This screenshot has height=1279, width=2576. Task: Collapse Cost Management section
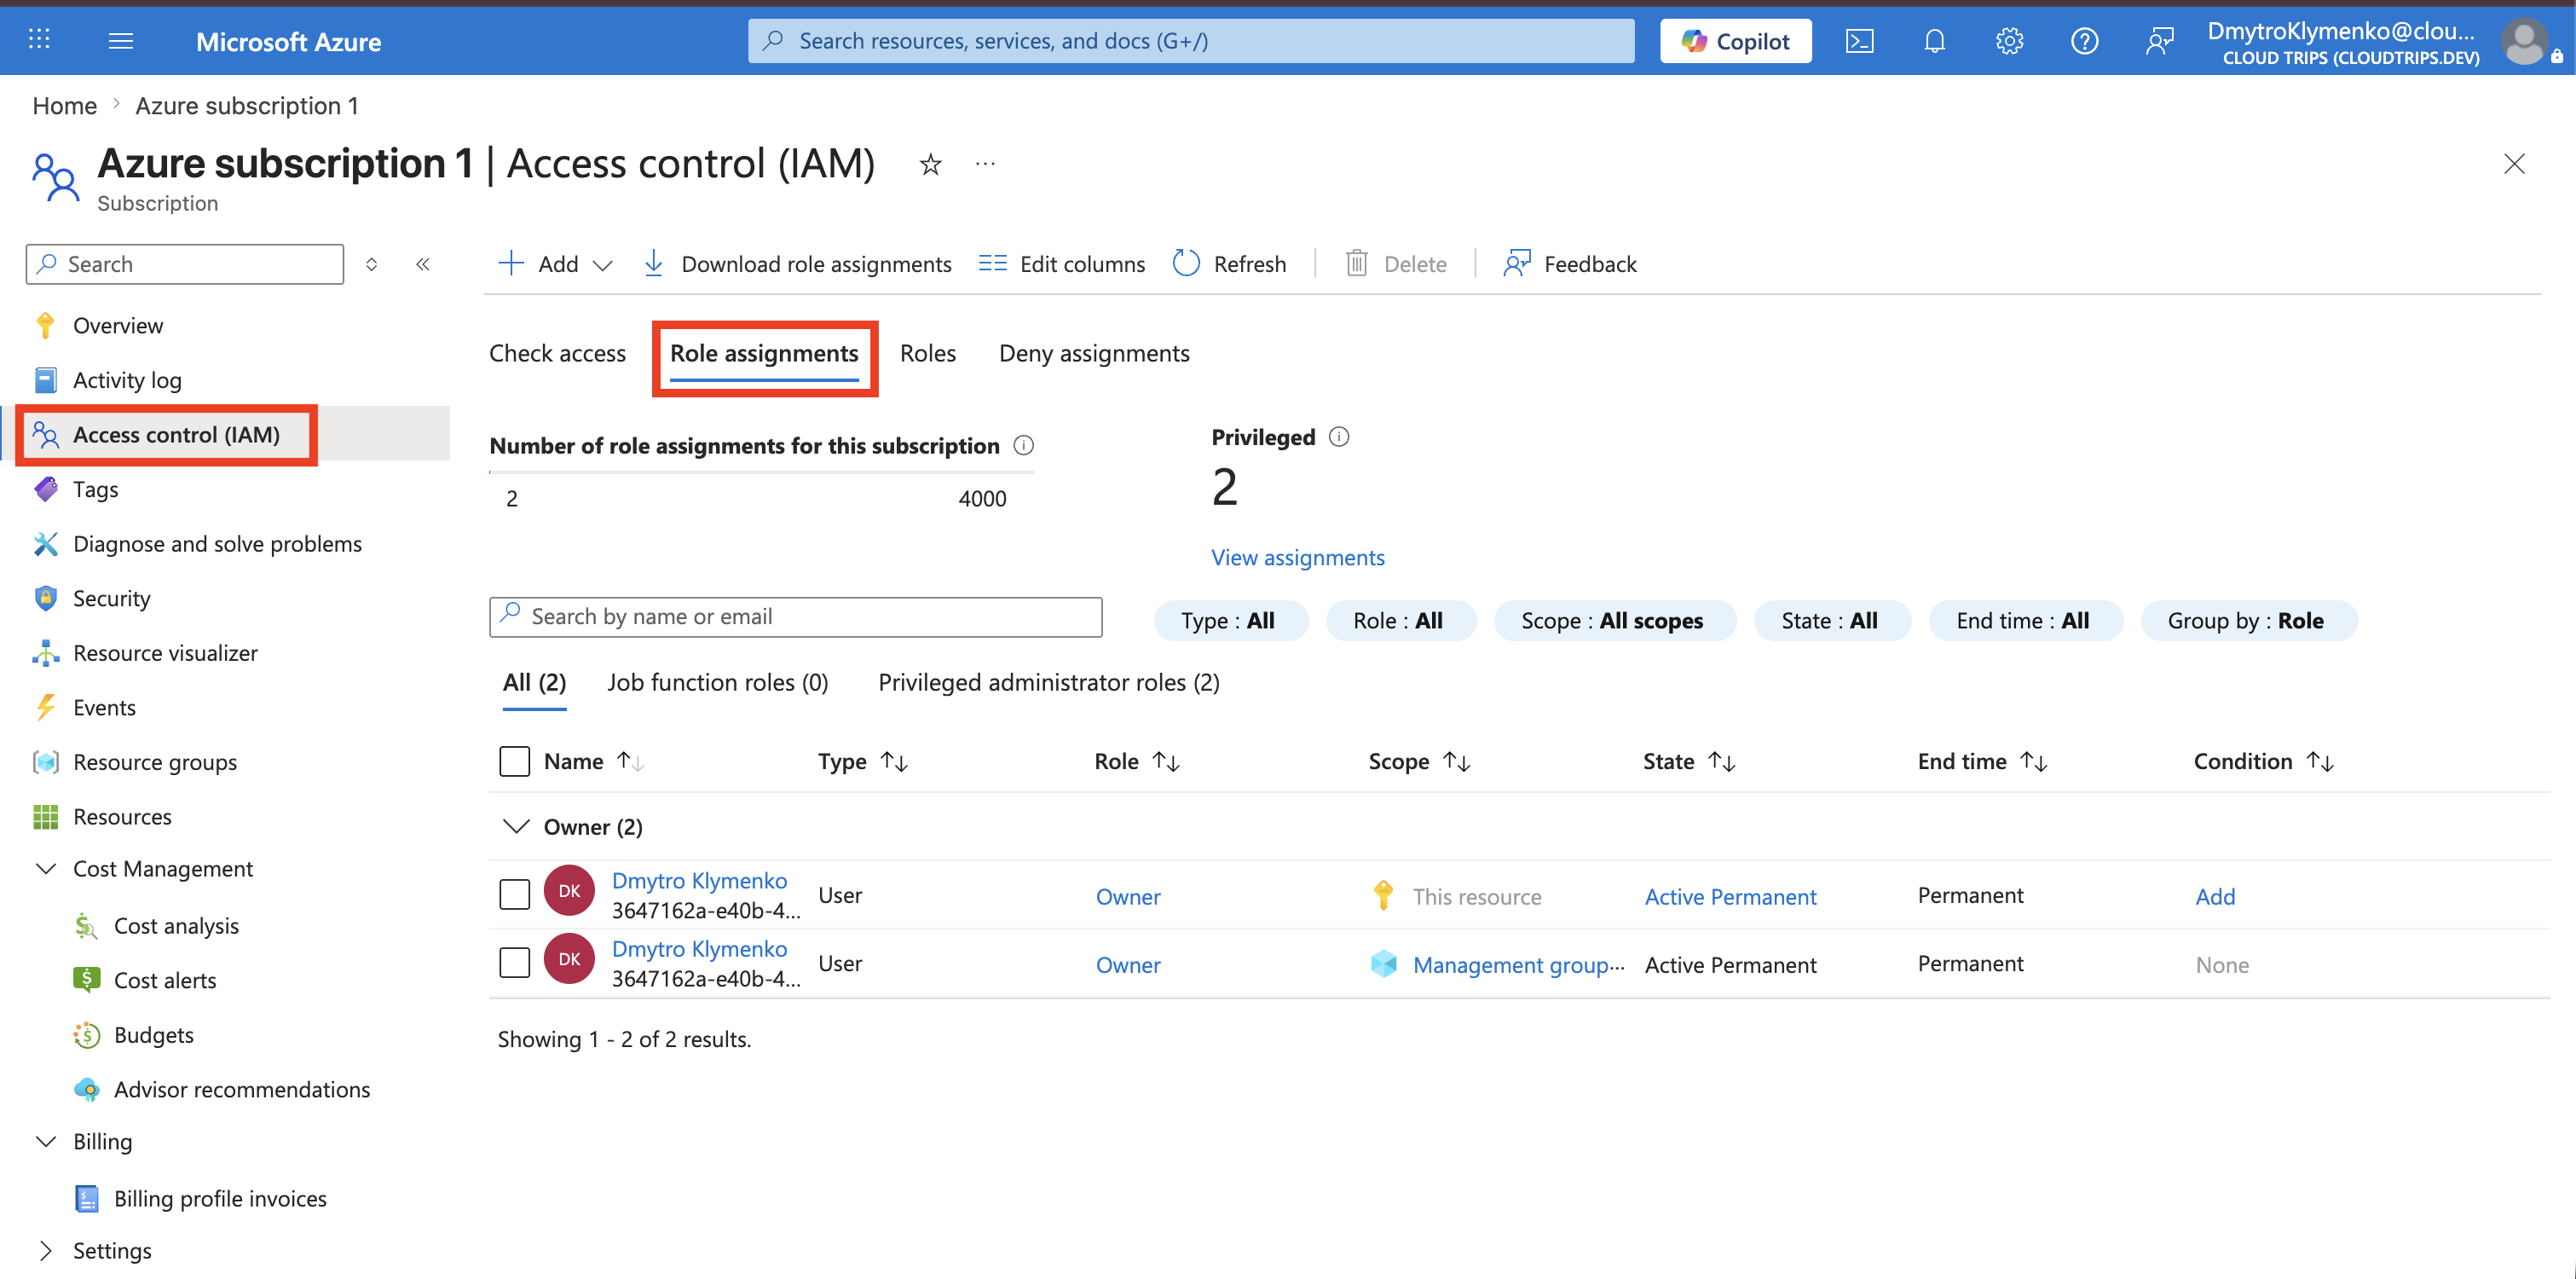point(46,868)
